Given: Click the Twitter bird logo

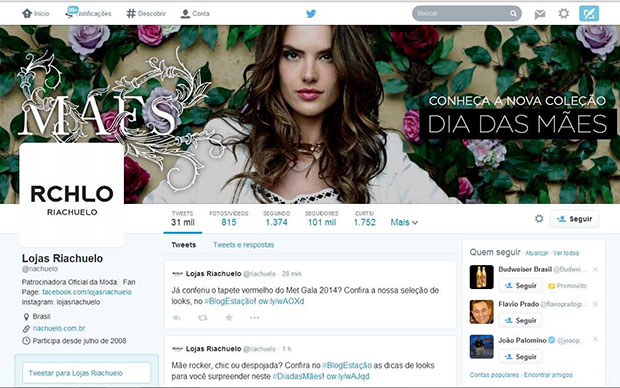Looking at the screenshot, I should click(x=311, y=13).
